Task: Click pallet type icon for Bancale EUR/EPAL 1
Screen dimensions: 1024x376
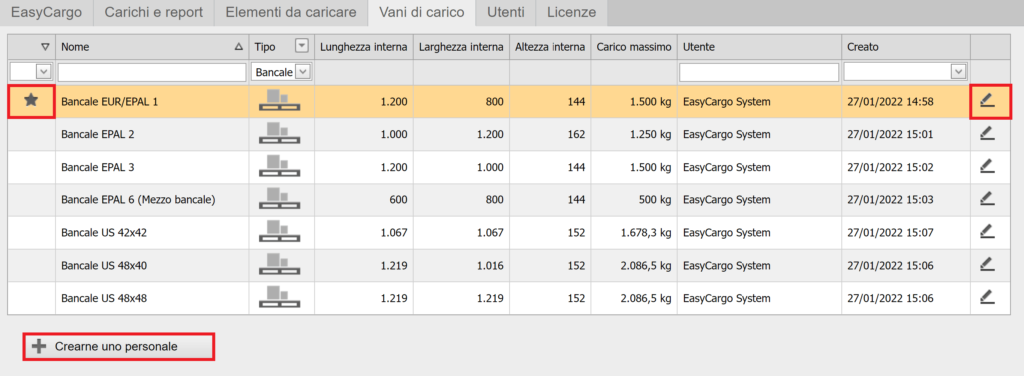Action: (x=280, y=100)
